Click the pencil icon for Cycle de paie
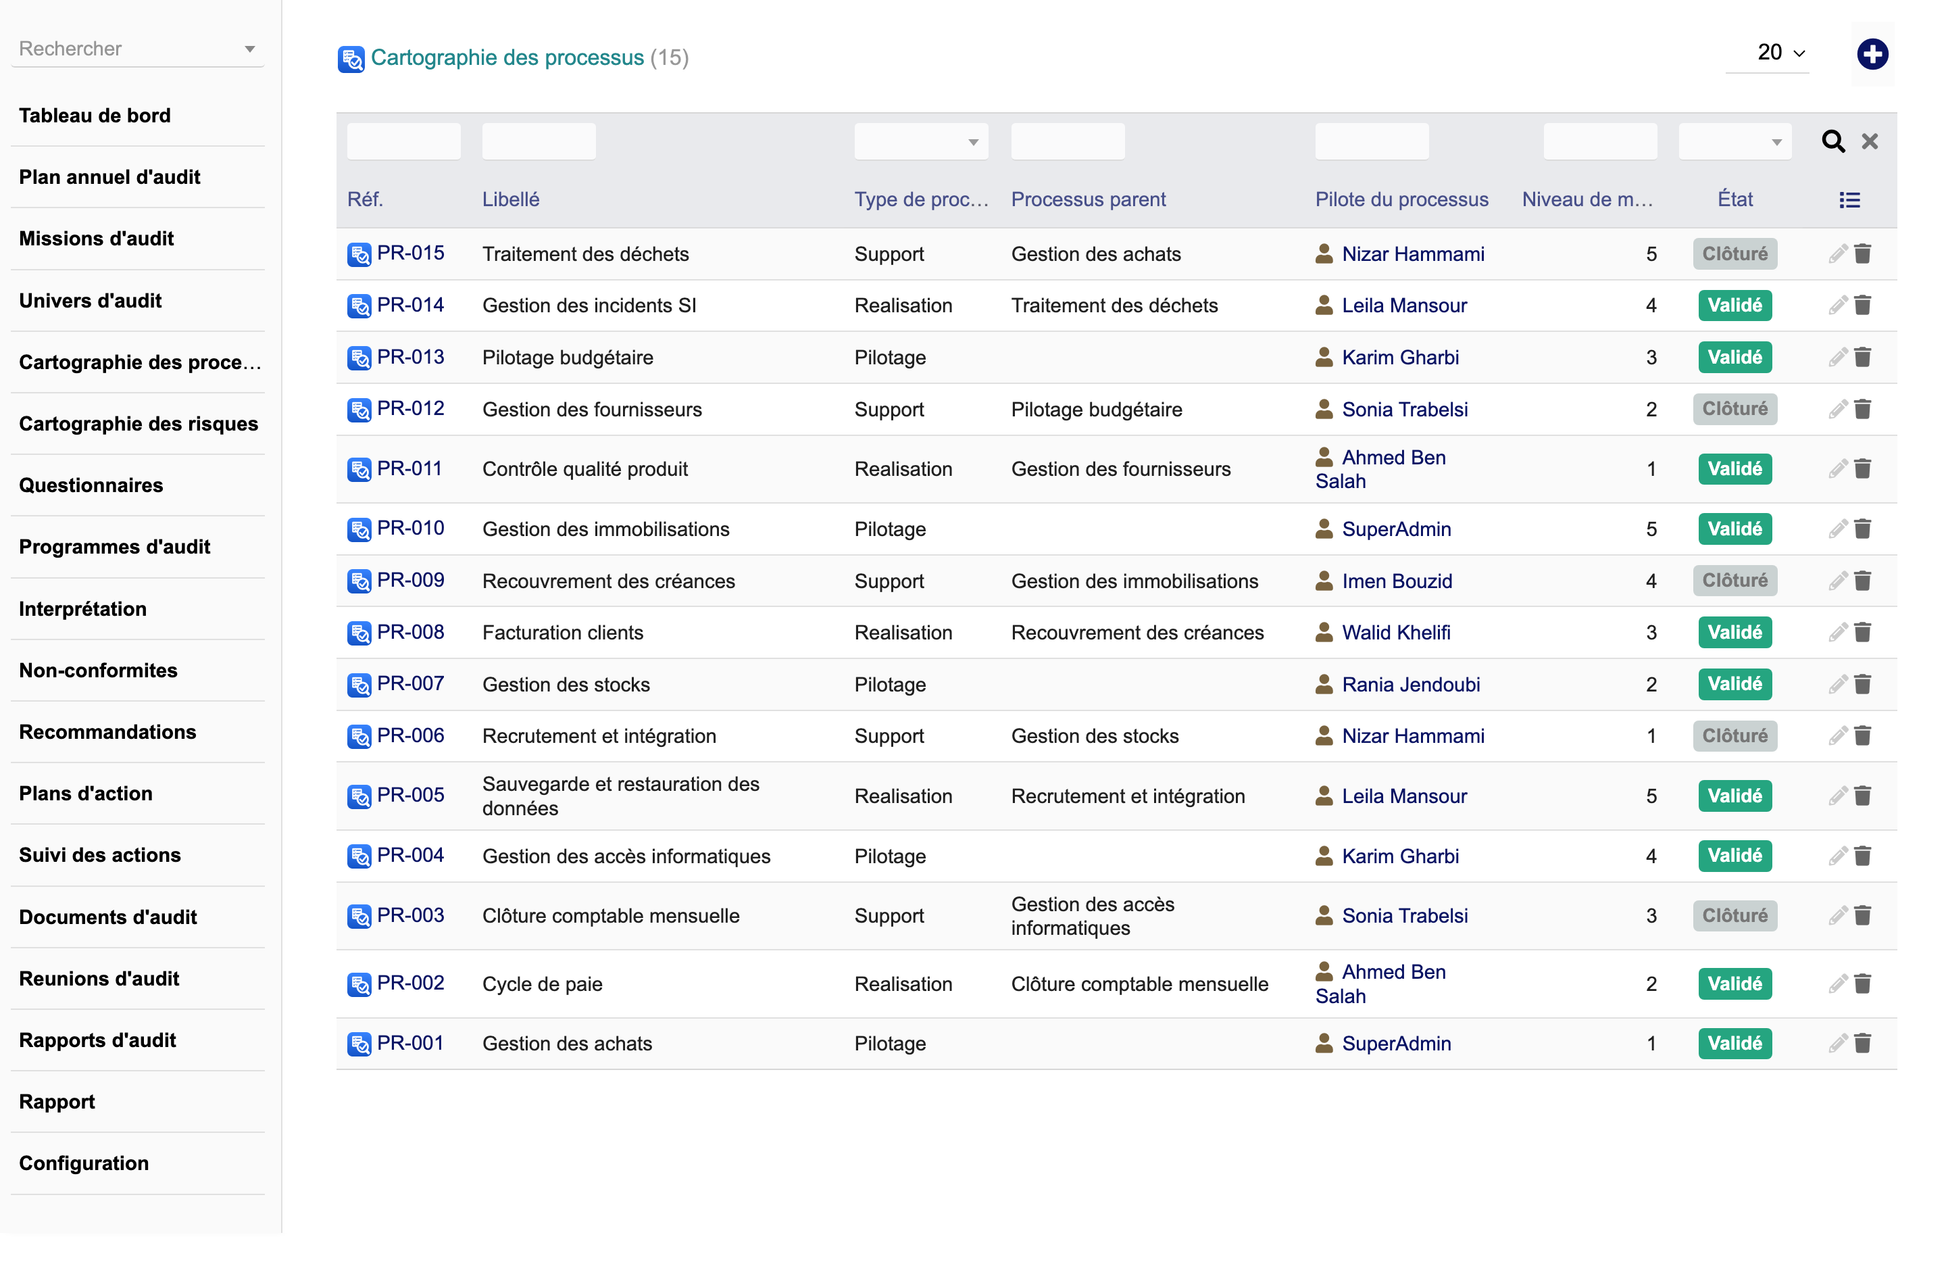 coord(1838,984)
